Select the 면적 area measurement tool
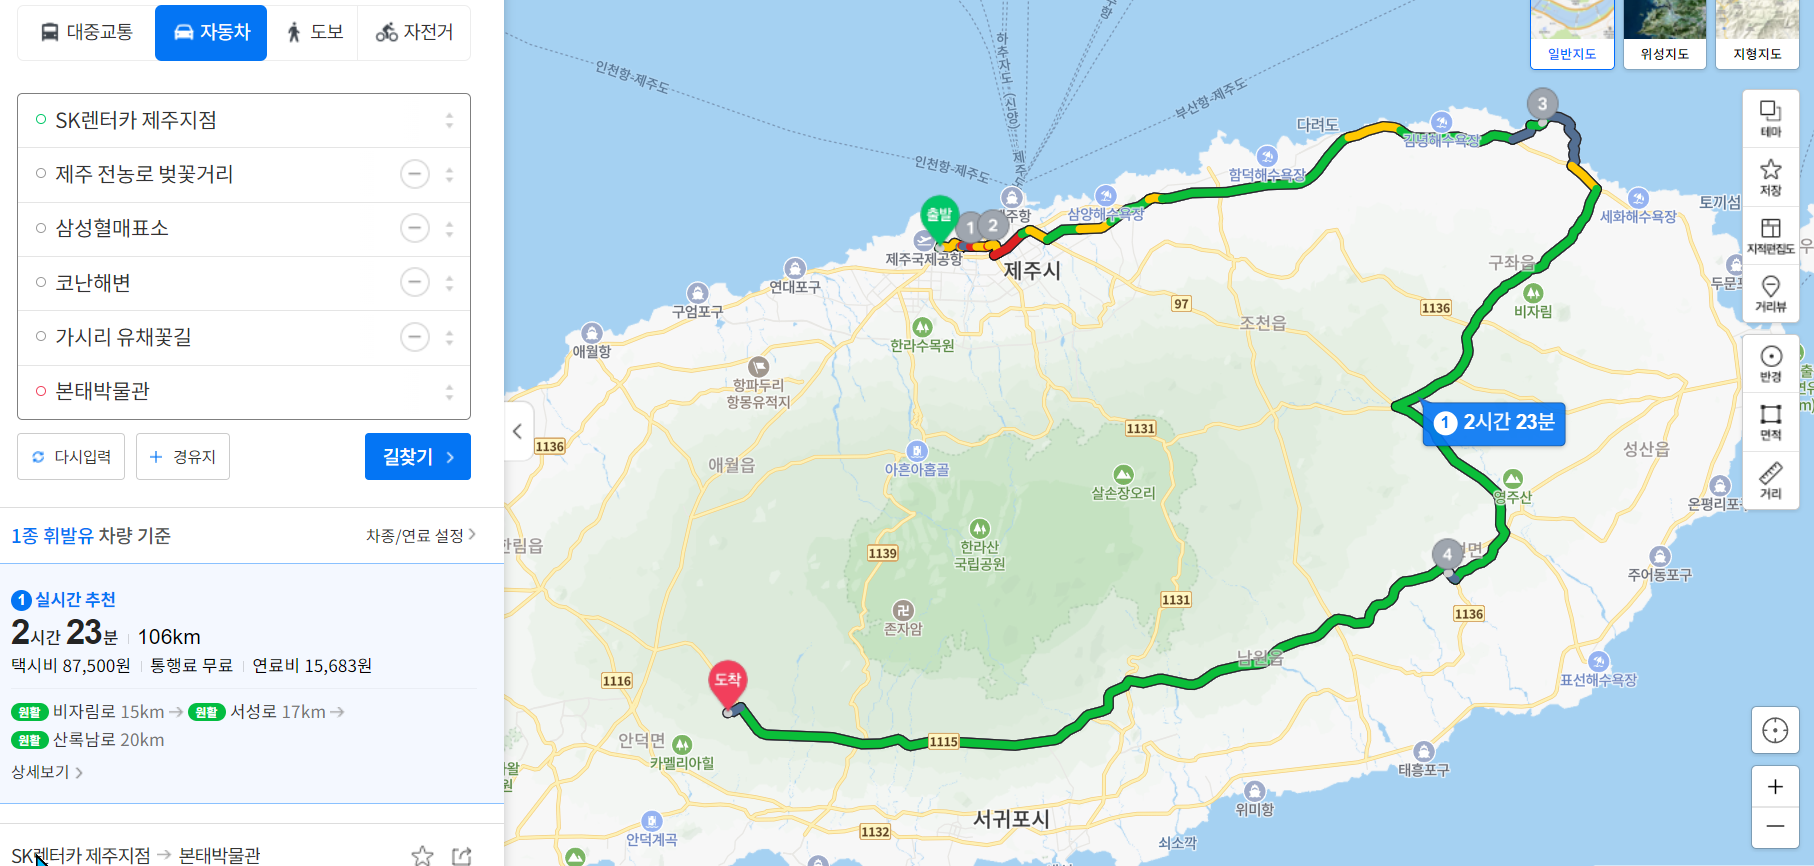1814x866 pixels. point(1770,422)
